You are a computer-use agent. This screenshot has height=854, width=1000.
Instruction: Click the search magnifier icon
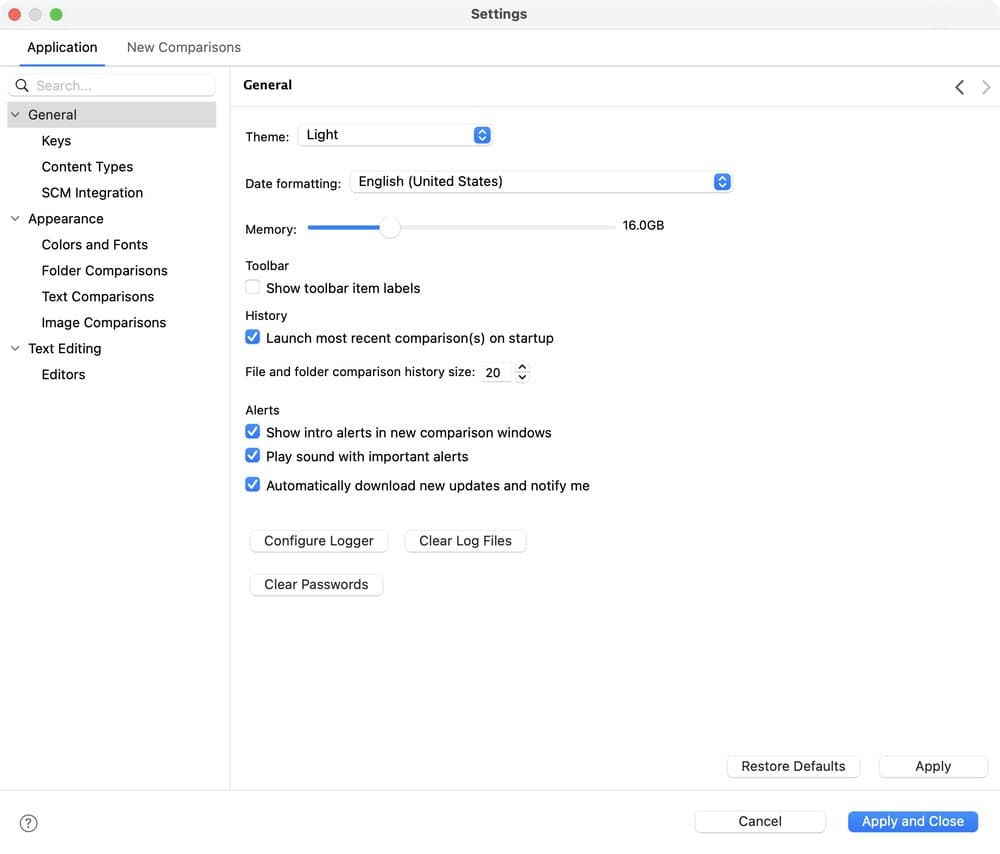coord(22,85)
